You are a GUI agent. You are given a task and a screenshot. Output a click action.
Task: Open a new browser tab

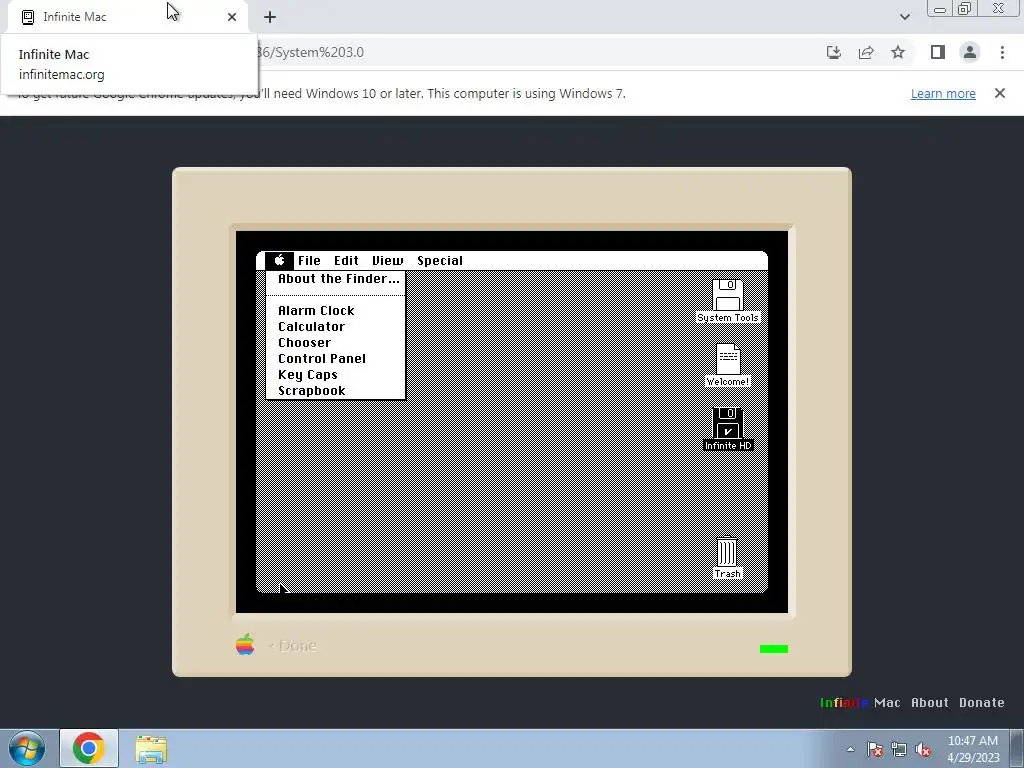[270, 17]
